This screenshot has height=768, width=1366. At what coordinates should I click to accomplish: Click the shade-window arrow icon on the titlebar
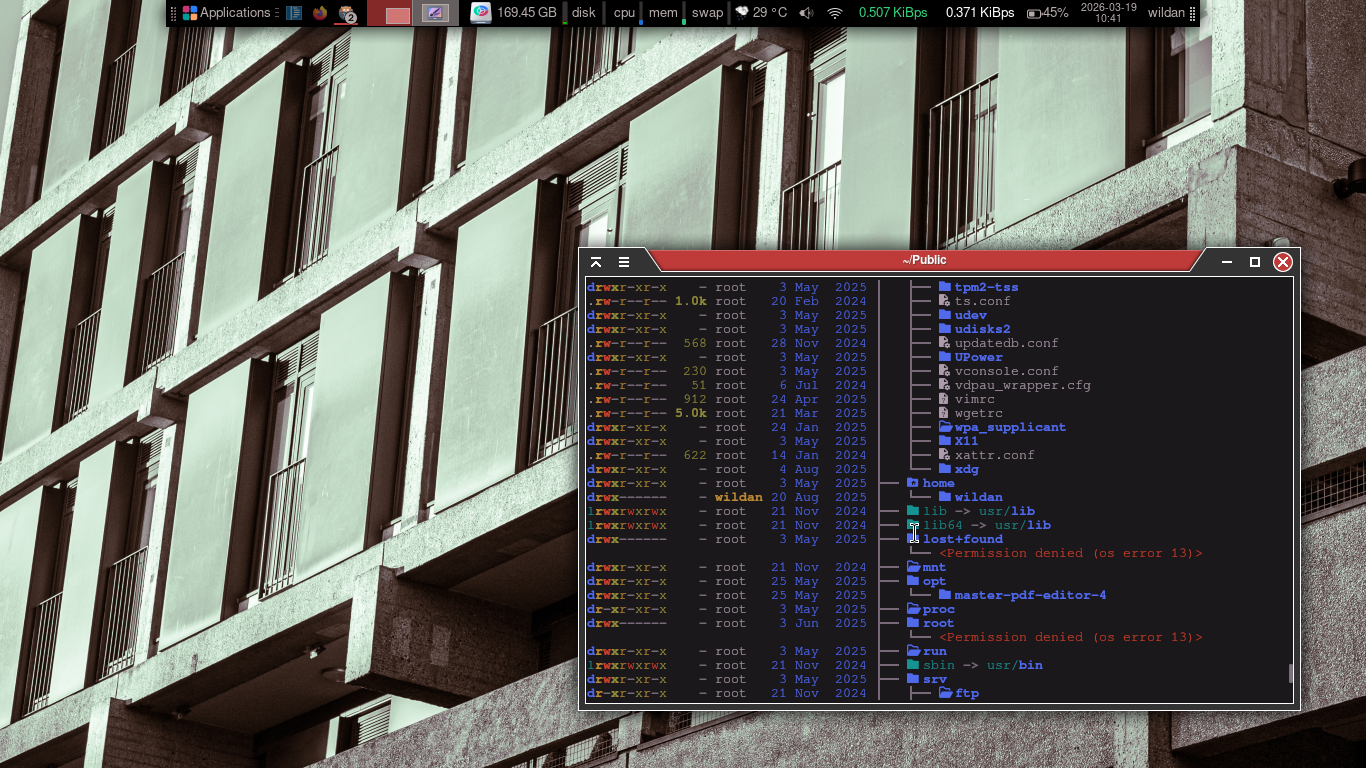[596, 261]
